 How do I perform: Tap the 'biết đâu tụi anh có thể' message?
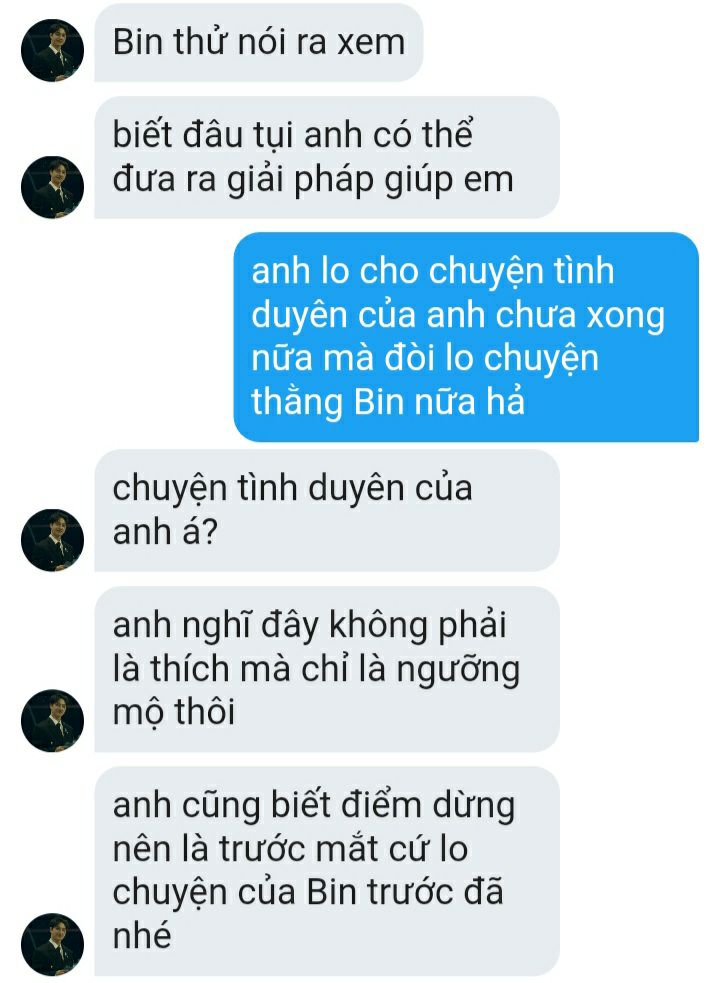[x=327, y=157]
